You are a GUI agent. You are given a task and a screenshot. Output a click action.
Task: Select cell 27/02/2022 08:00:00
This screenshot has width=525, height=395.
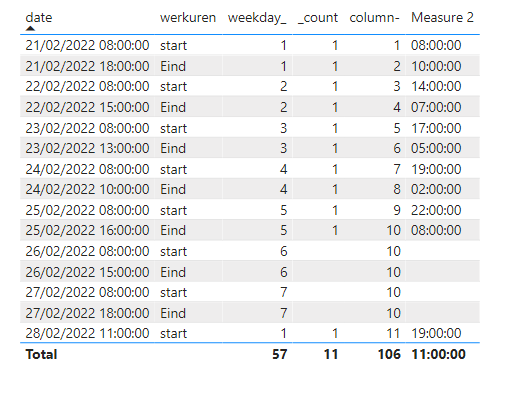(87, 292)
